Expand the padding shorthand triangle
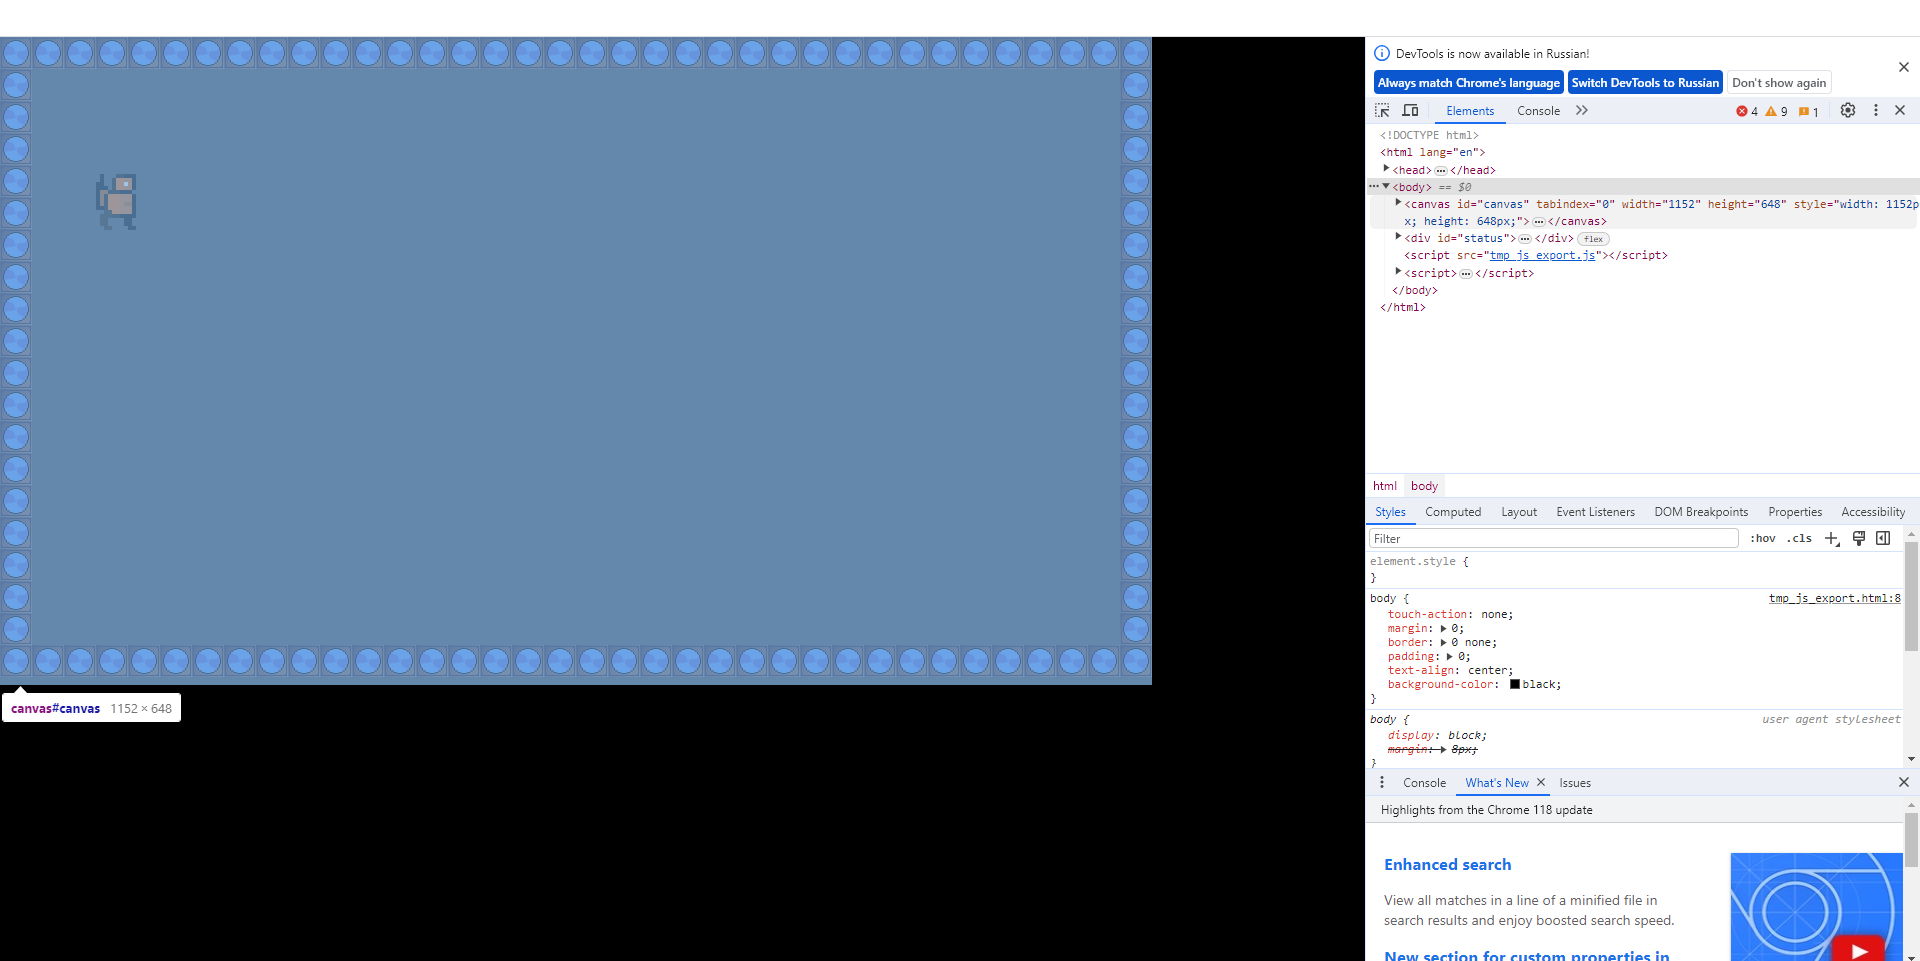 pyautogui.click(x=1450, y=657)
